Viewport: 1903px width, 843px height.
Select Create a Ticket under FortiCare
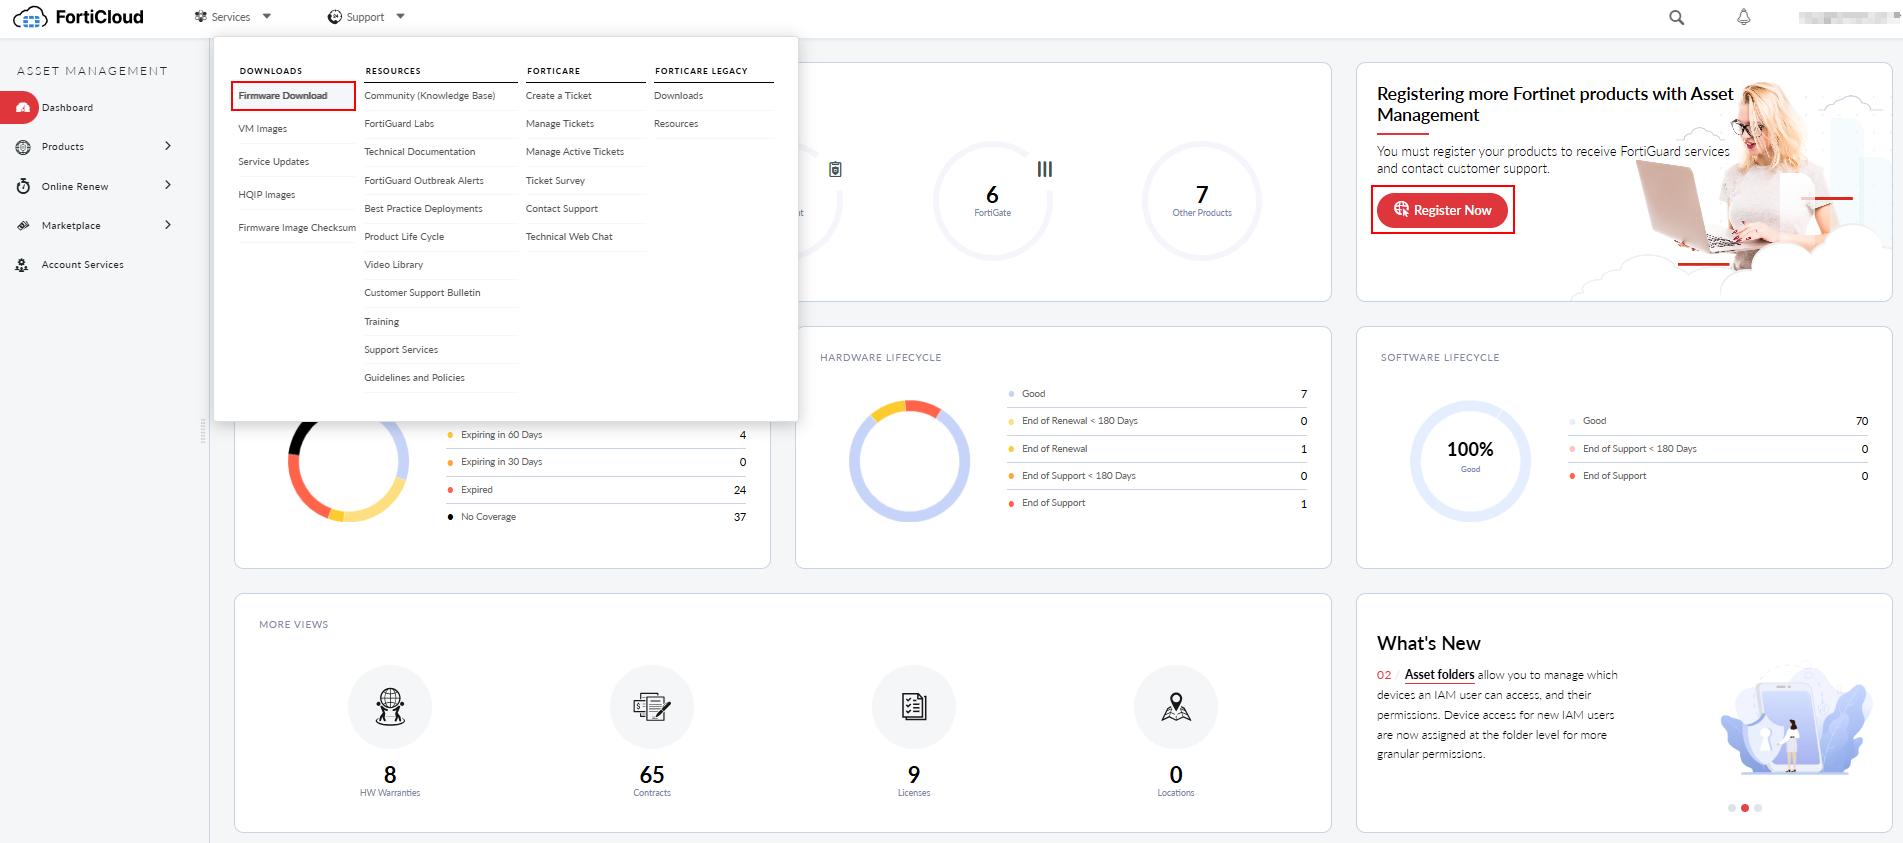559,96
